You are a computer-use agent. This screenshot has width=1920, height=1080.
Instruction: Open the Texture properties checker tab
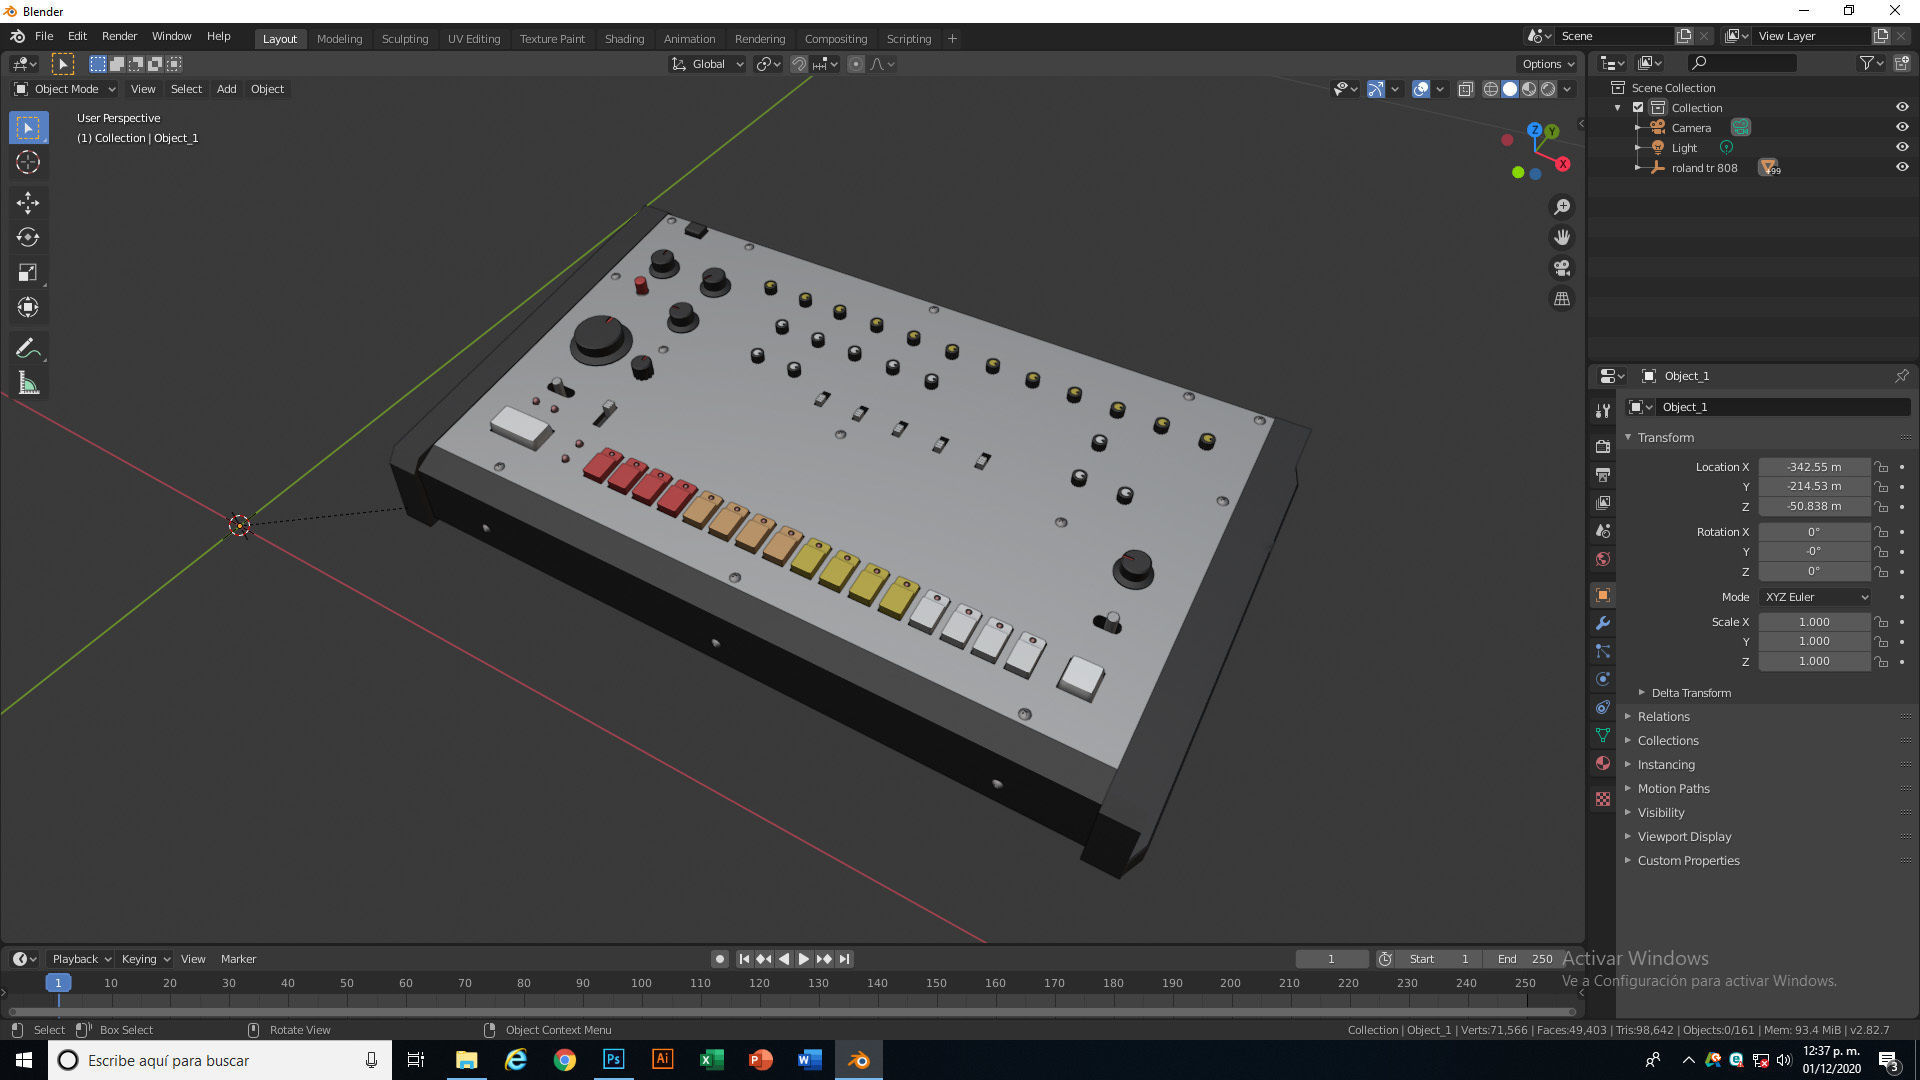coord(1603,799)
